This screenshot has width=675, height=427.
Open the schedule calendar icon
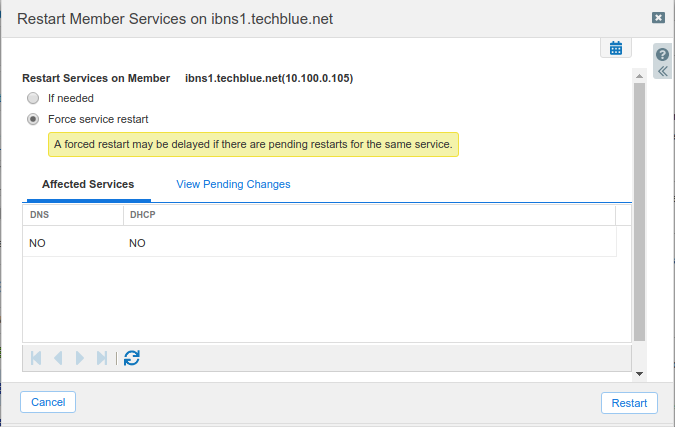(616, 48)
